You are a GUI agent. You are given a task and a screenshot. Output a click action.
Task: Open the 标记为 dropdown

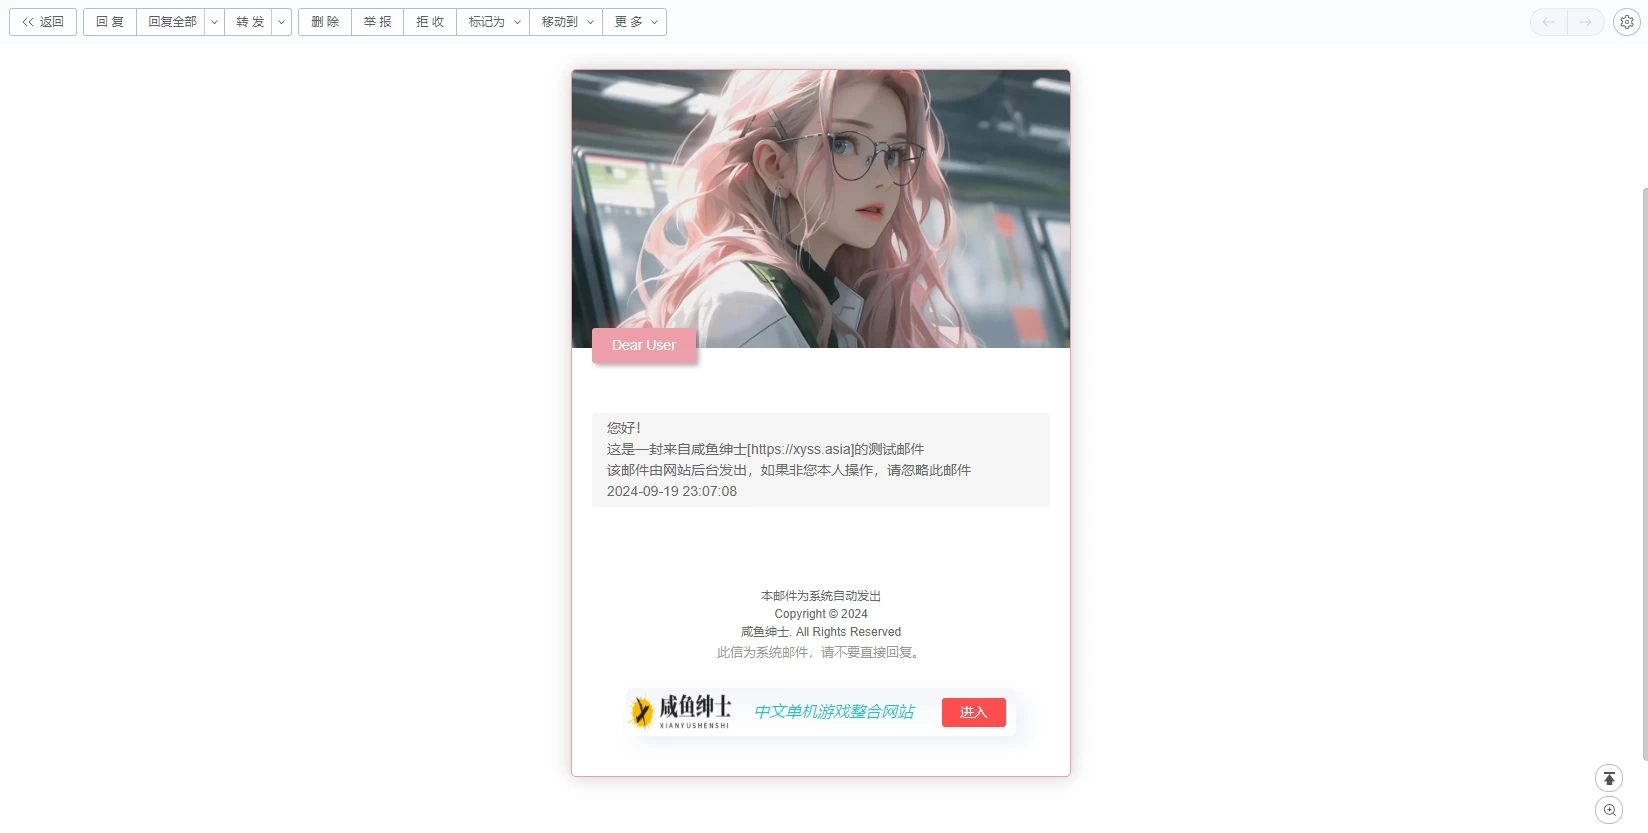[x=493, y=22]
